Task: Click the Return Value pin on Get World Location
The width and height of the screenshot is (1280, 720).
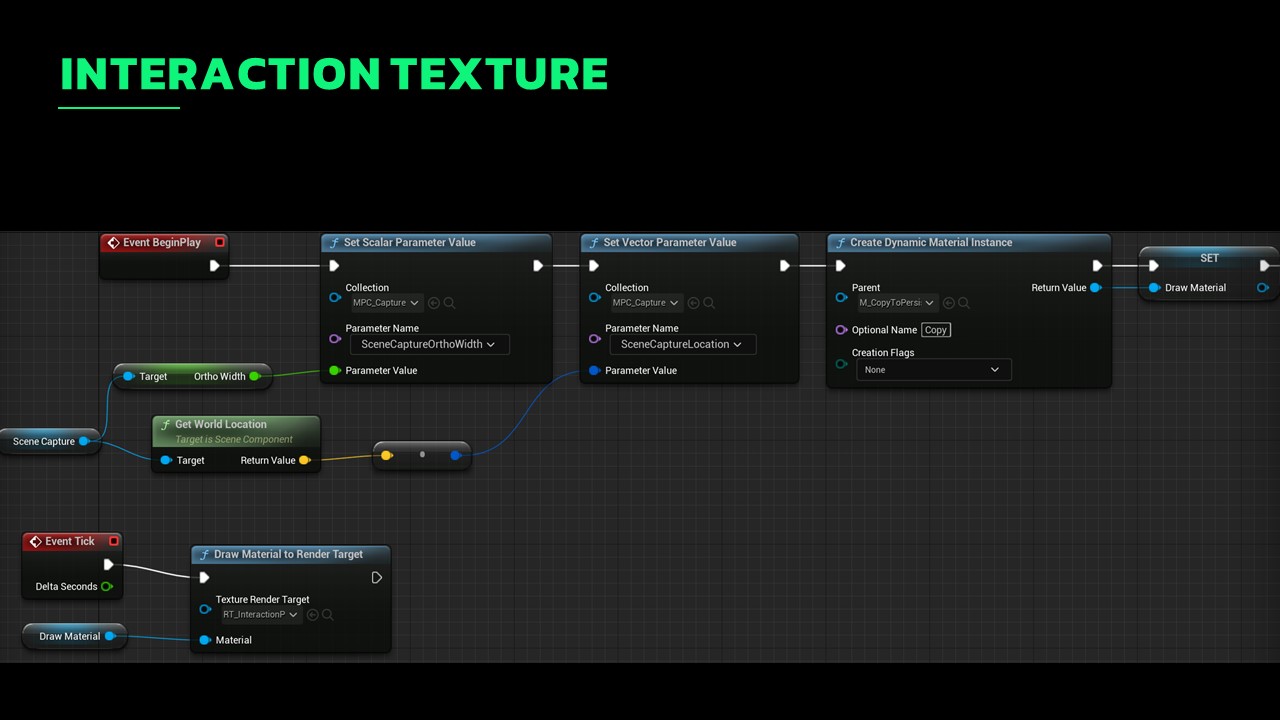Action: [x=305, y=460]
